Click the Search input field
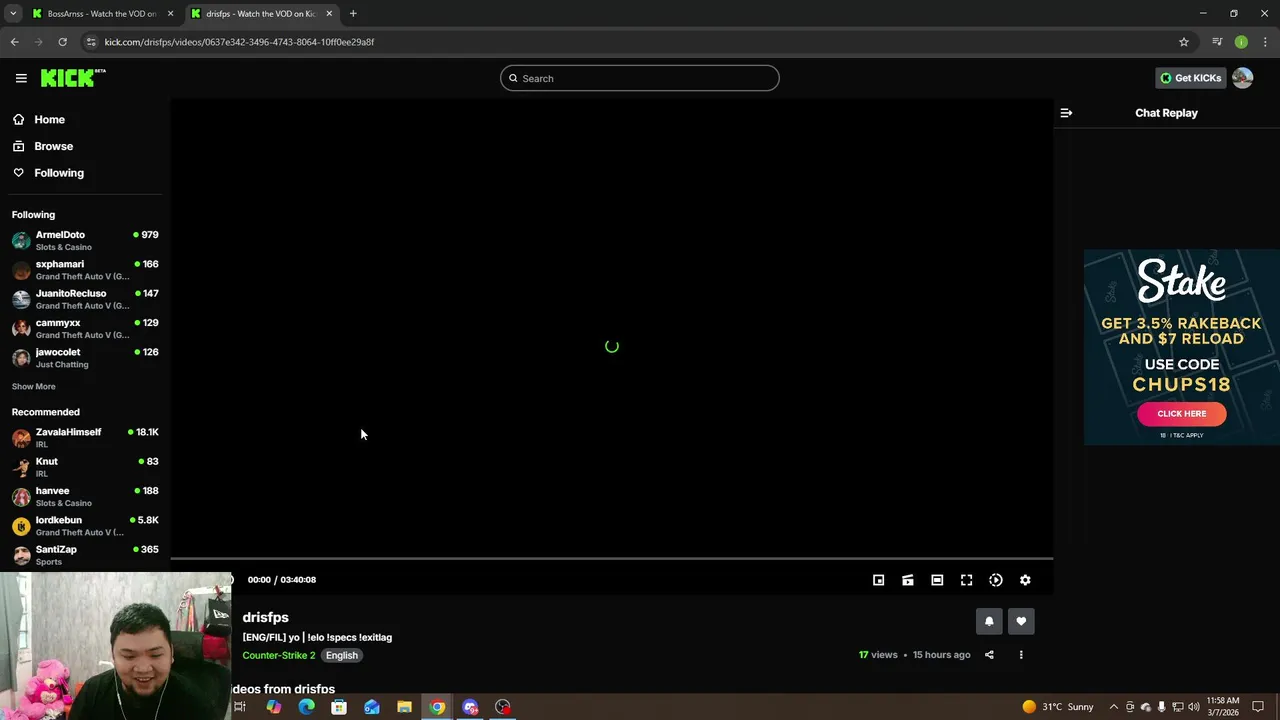Viewport: 1280px width, 720px height. point(640,78)
